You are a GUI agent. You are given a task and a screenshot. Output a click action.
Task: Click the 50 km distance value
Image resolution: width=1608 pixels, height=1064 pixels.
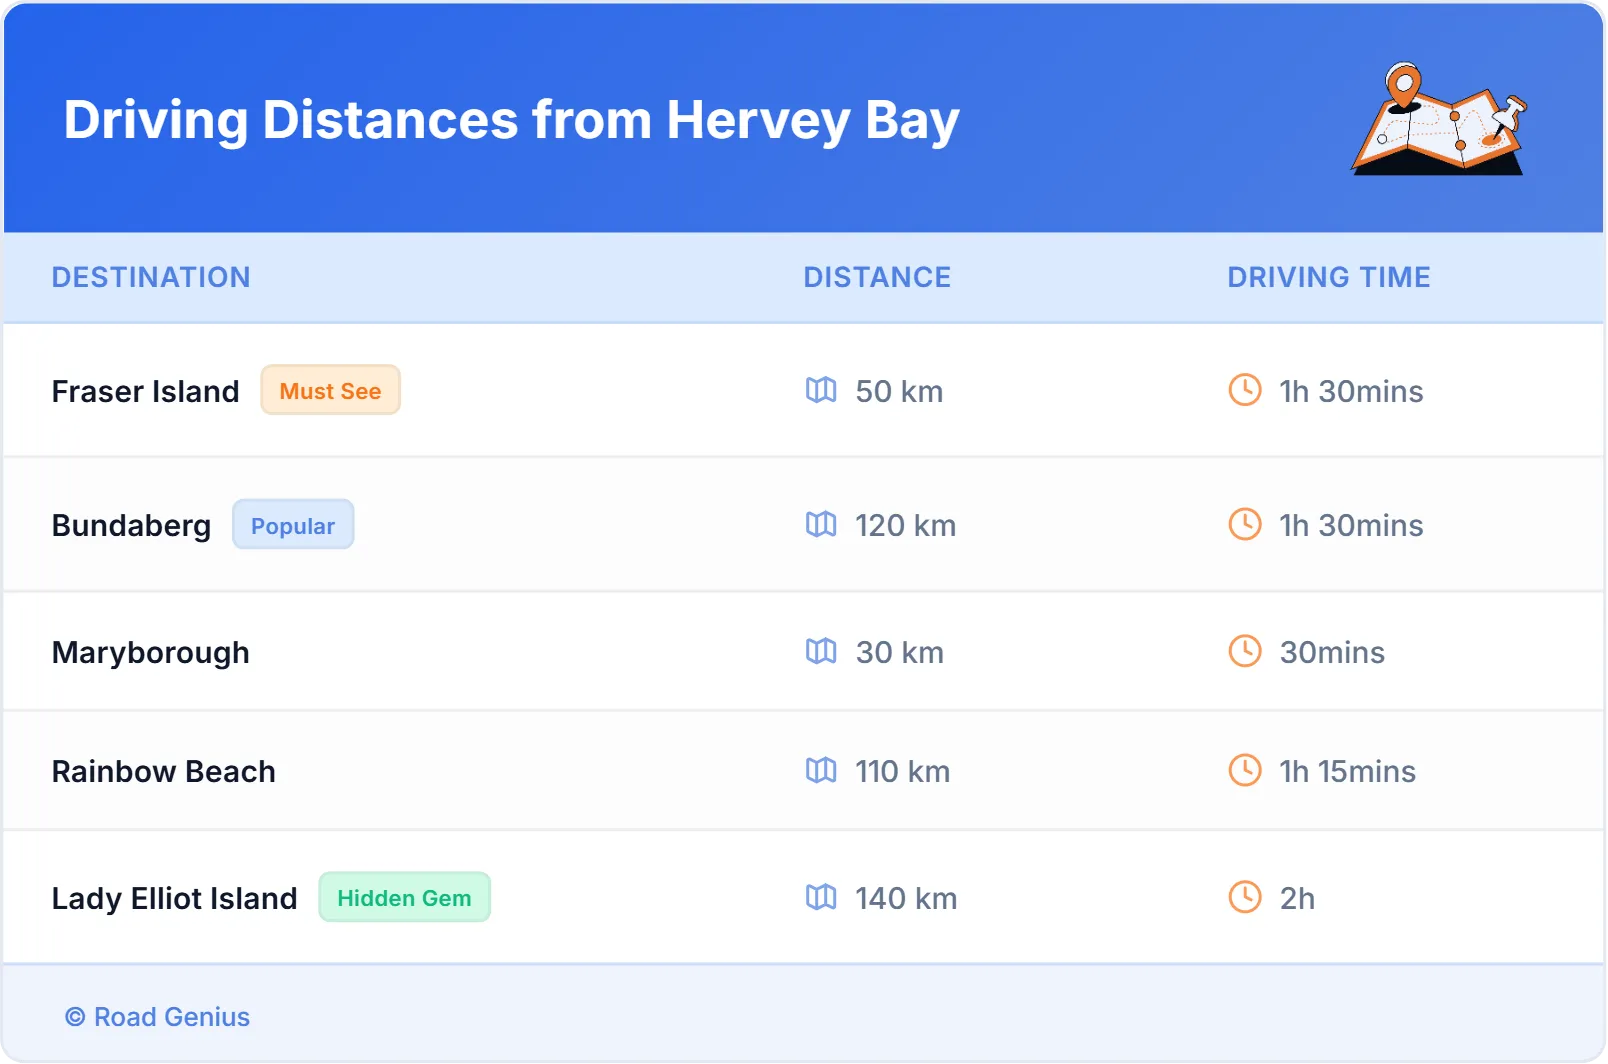[899, 391]
